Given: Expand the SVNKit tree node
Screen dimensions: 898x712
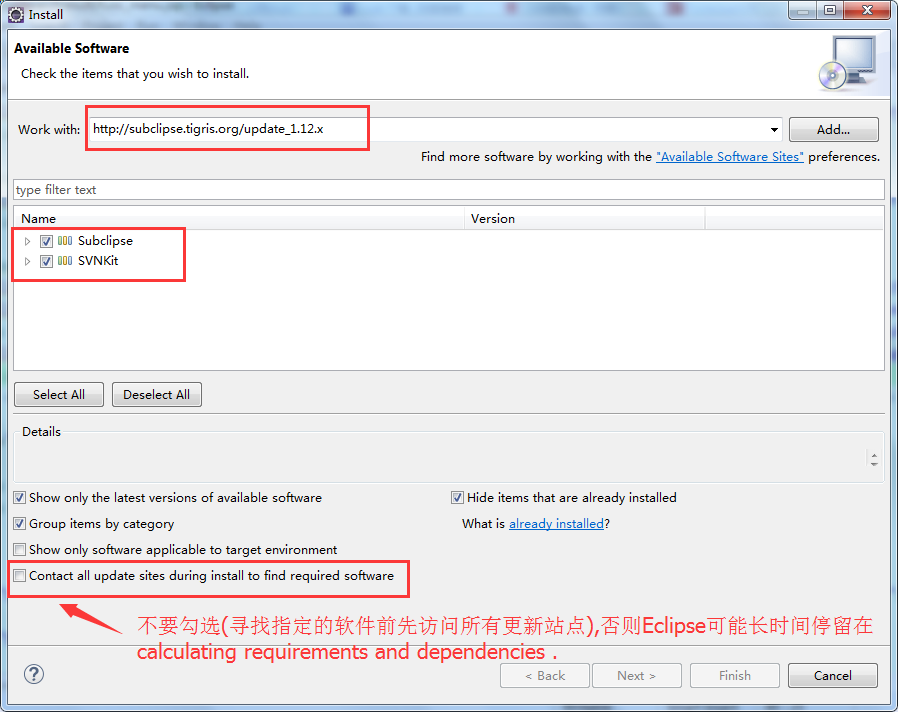Looking at the screenshot, I should 27,261.
